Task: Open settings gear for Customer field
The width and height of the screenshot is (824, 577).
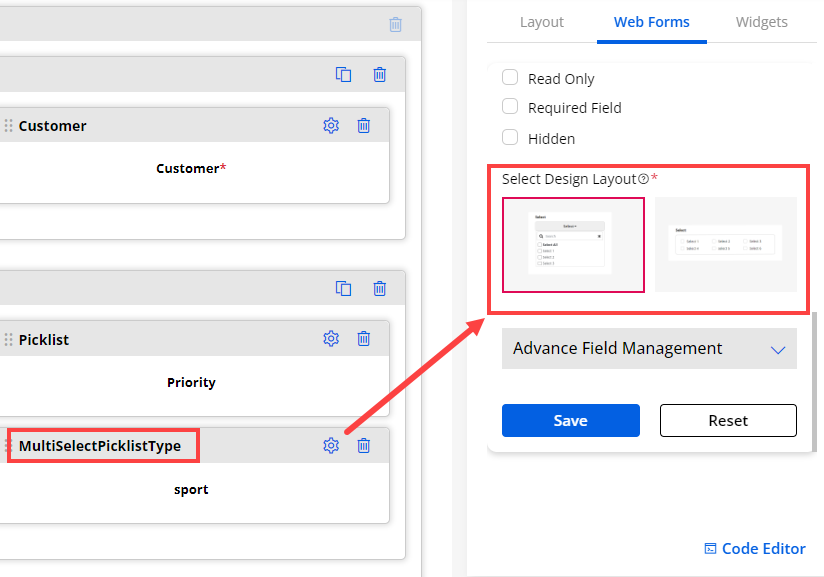Action: [x=331, y=126]
